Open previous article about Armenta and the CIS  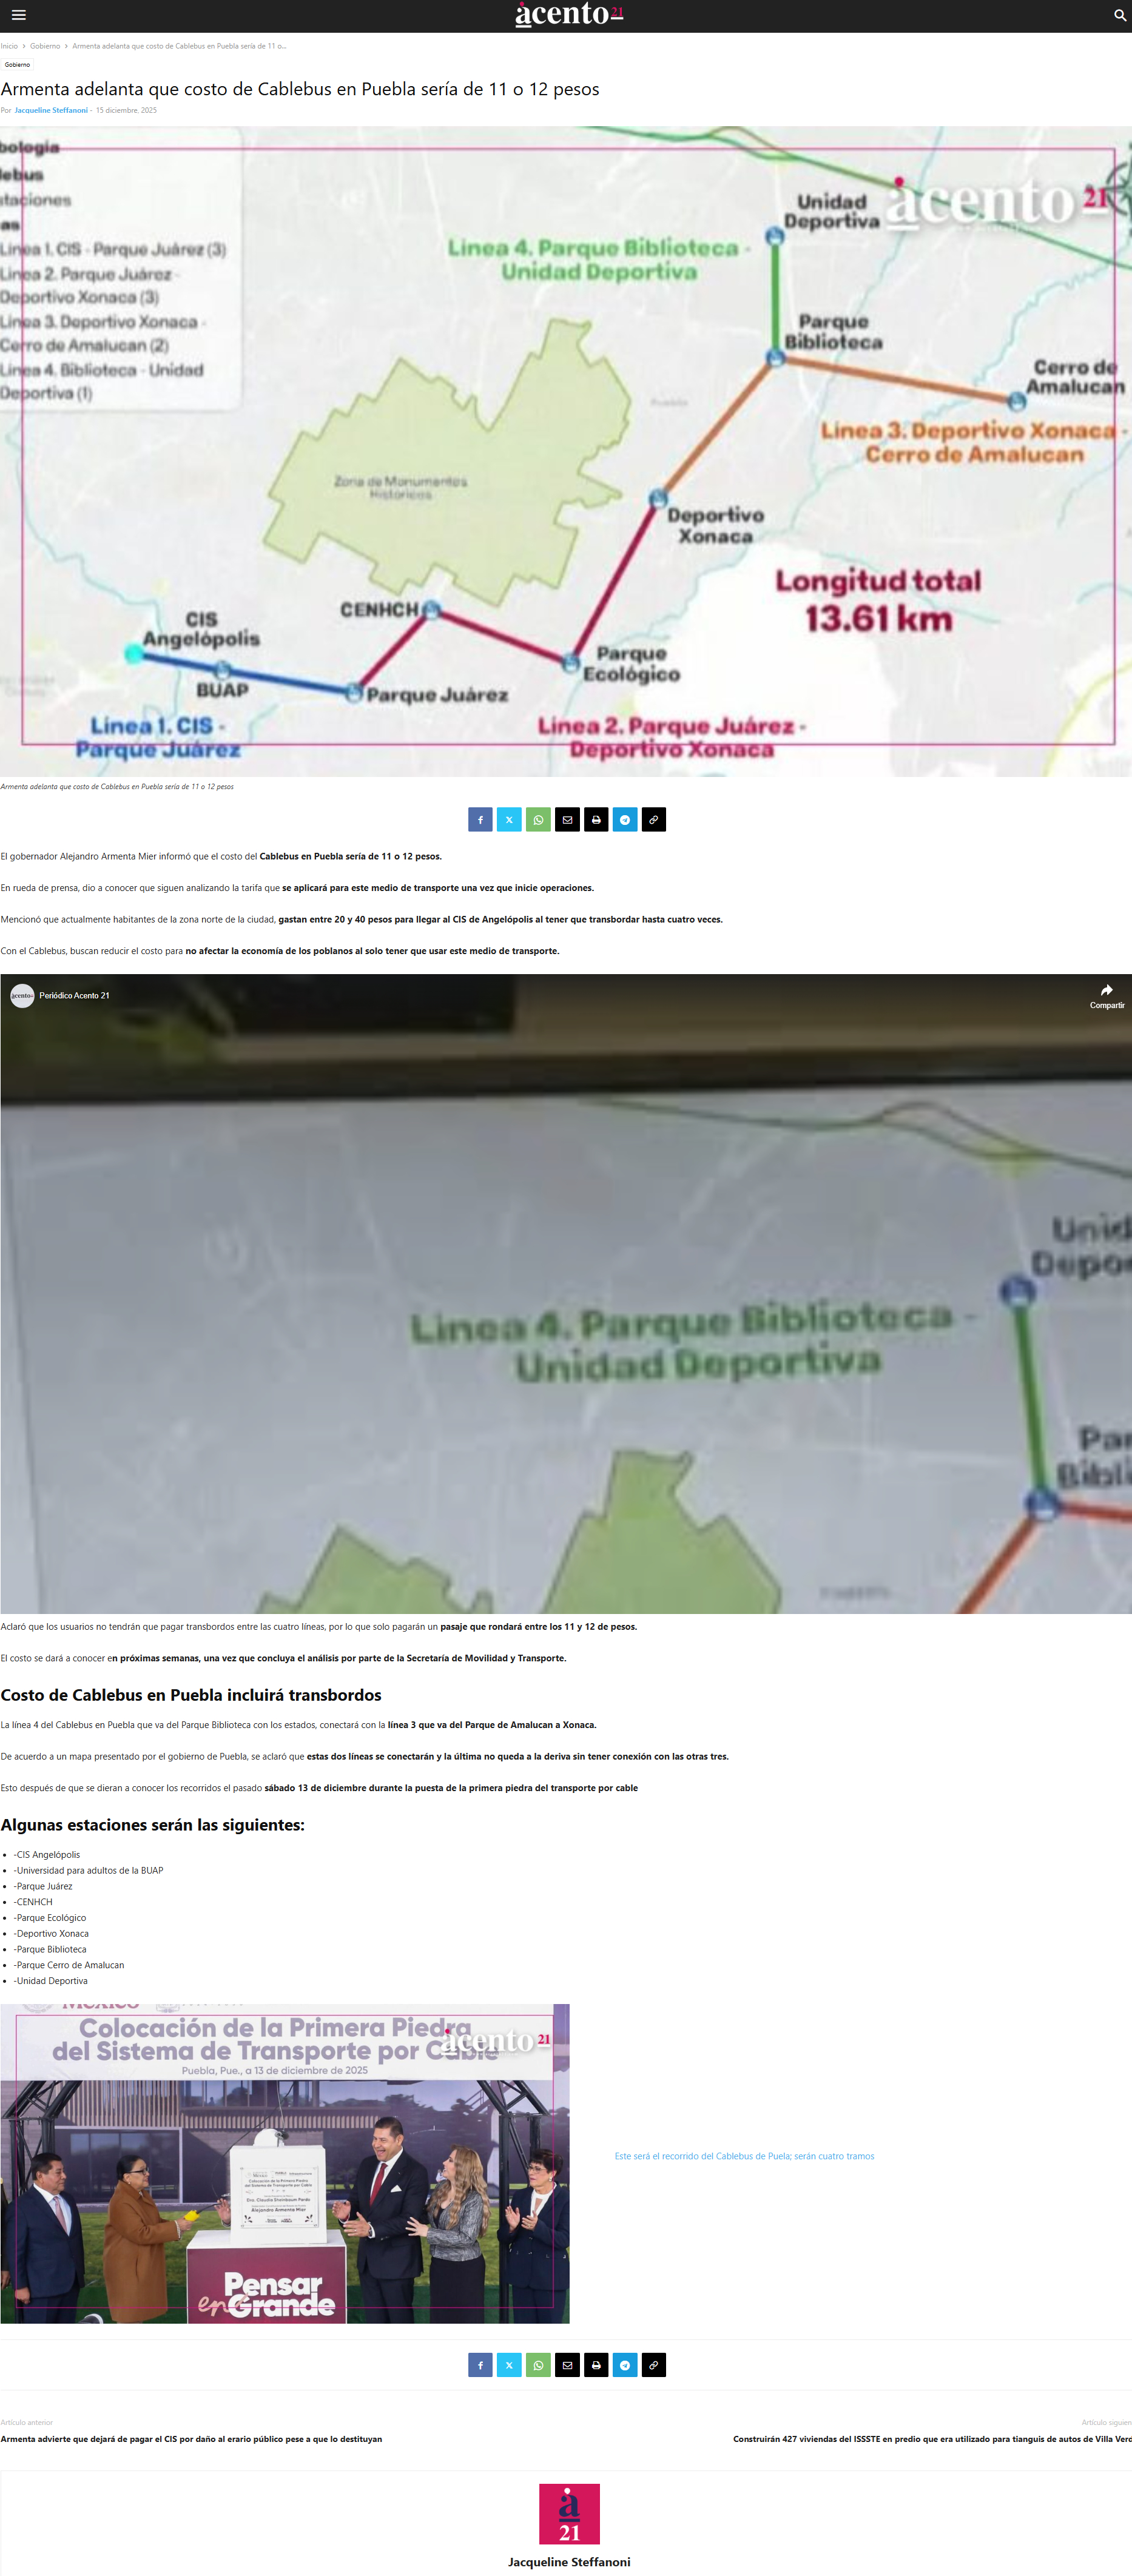[191, 2439]
